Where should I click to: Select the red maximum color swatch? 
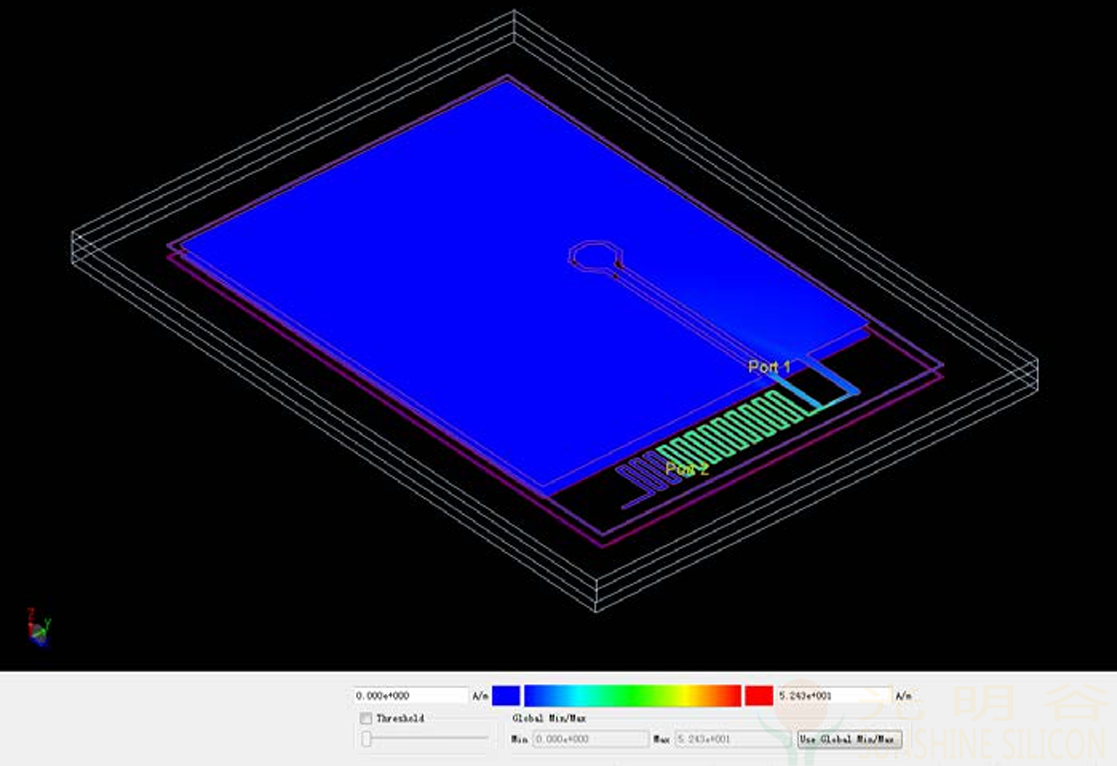[x=759, y=695]
